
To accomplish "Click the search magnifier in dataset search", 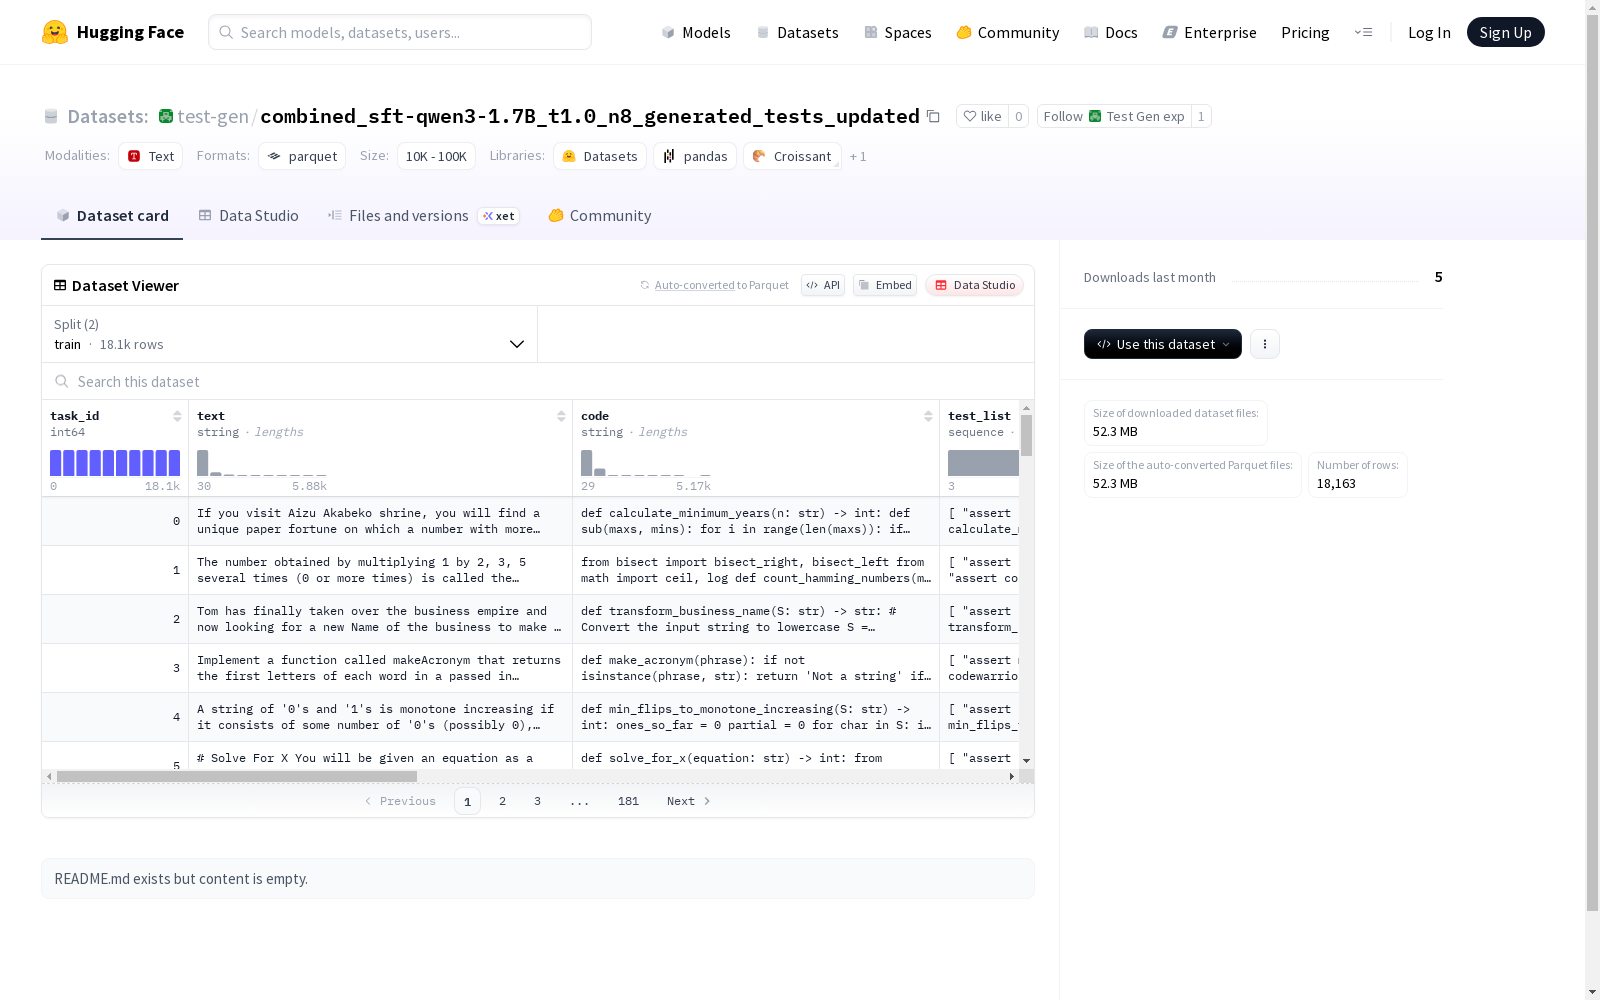I will click(62, 381).
